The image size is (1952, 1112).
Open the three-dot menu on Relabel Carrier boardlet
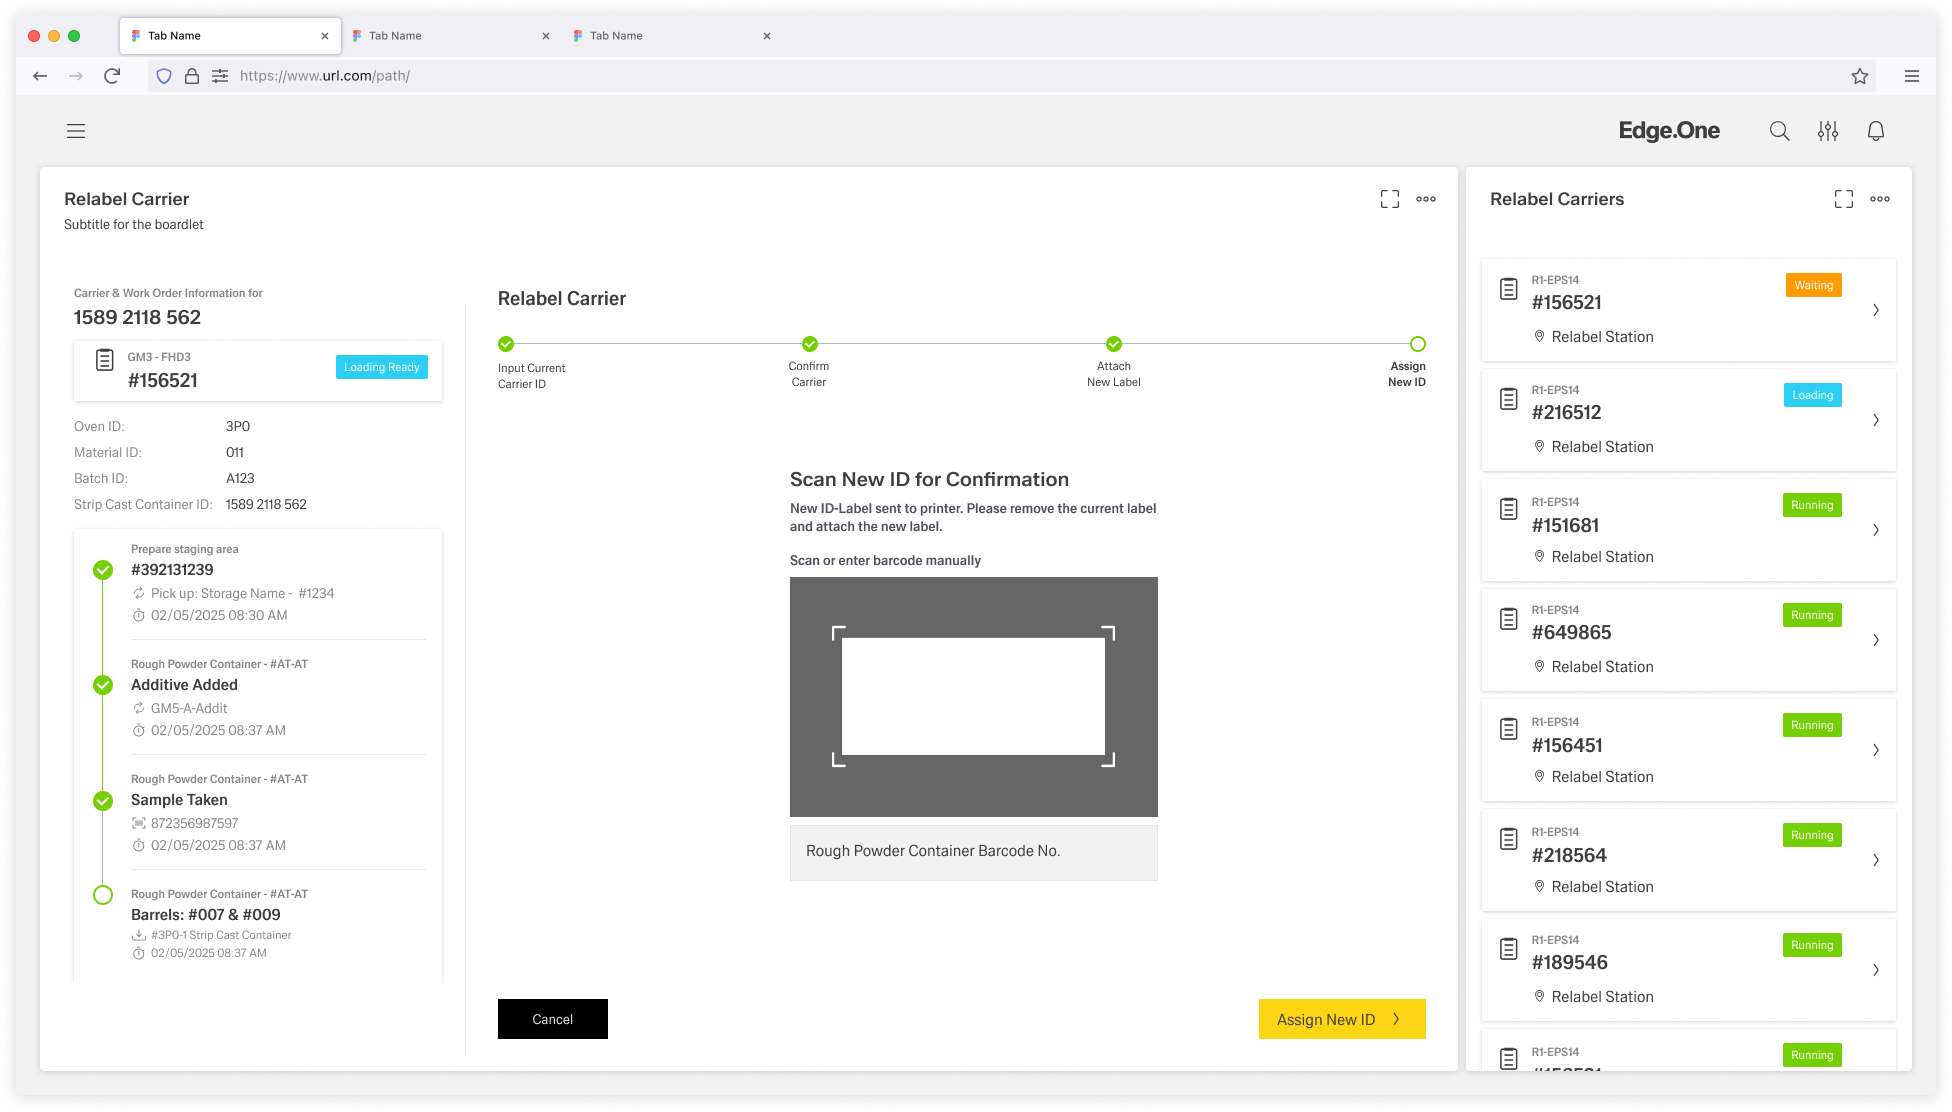1426,198
